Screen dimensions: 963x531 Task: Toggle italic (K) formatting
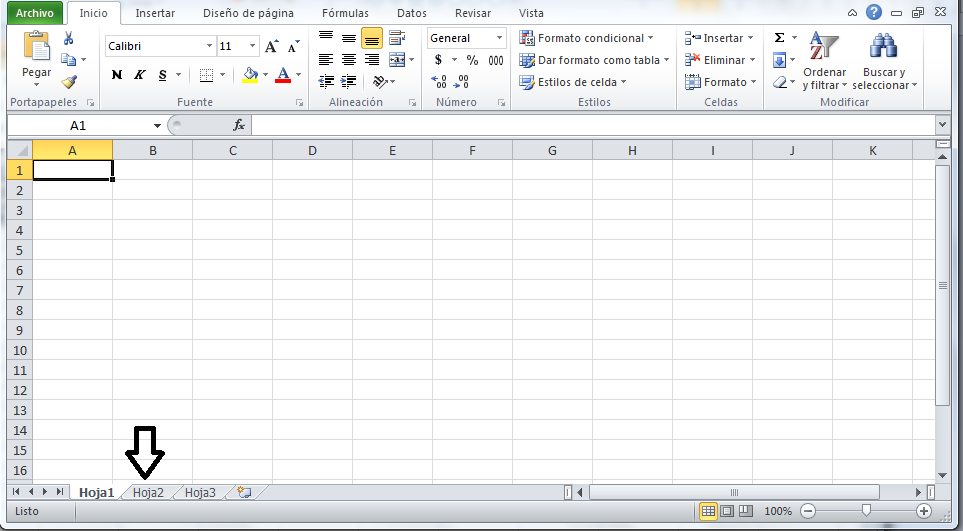pyautogui.click(x=139, y=75)
